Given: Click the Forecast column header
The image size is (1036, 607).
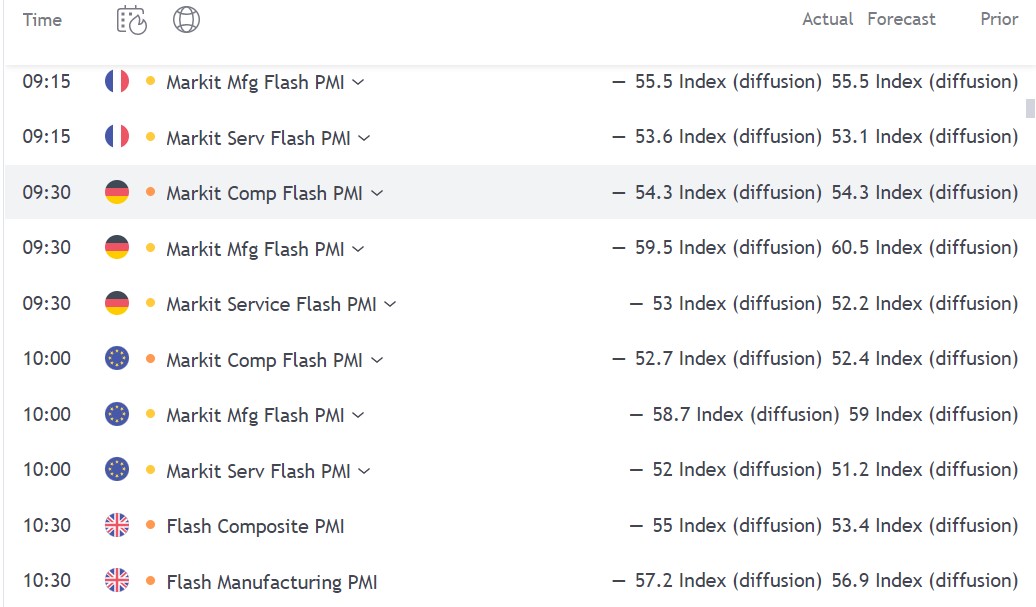Looking at the screenshot, I should pos(901,19).
